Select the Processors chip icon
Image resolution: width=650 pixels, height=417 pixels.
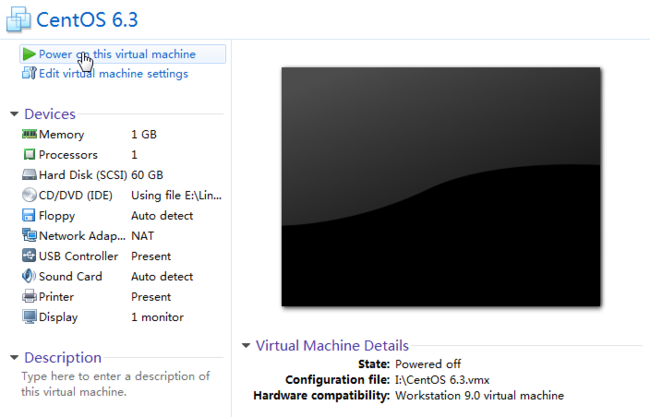coord(29,155)
